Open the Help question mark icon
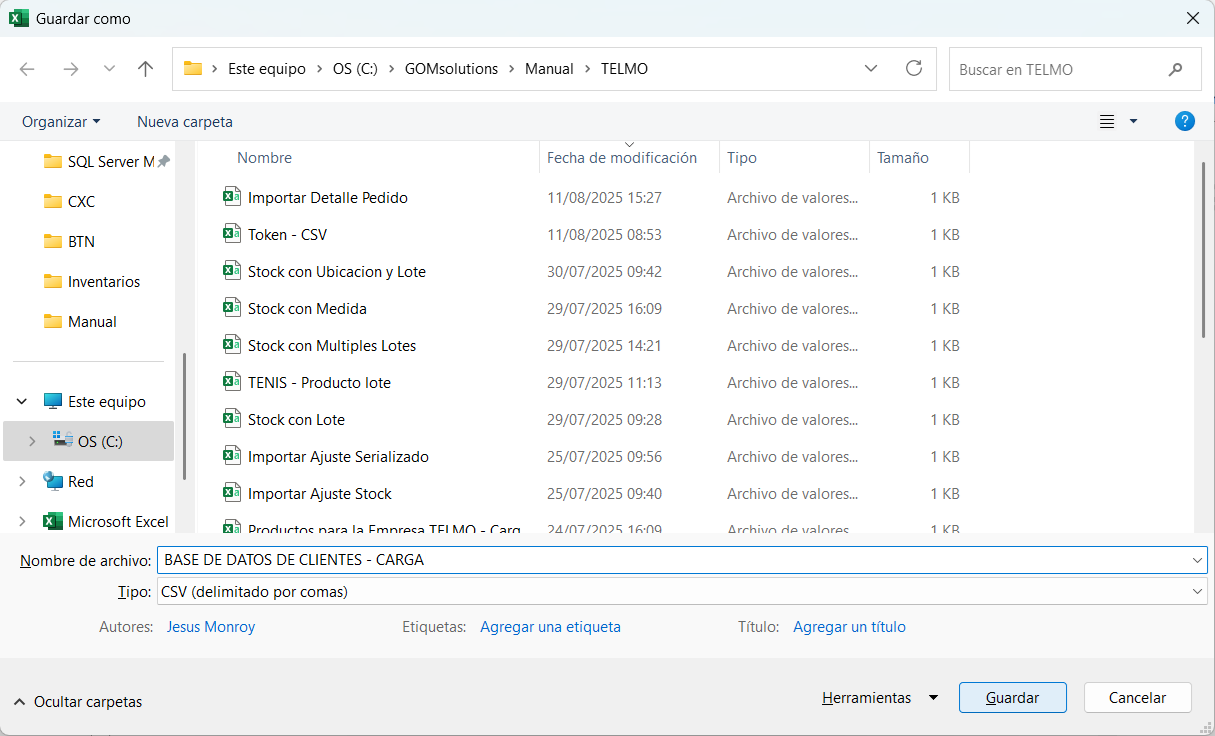Viewport: 1215px width, 736px height. pyautogui.click(x=1184, y=121)
